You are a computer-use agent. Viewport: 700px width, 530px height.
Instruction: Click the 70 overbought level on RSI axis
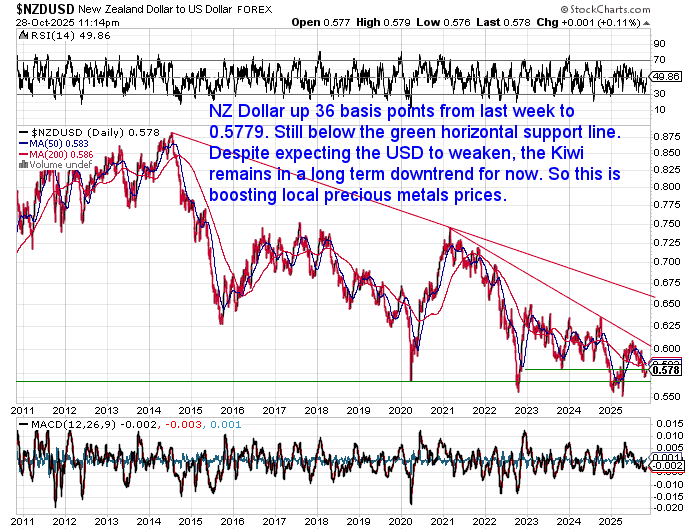pyautogui.click(x=659, y=59)
